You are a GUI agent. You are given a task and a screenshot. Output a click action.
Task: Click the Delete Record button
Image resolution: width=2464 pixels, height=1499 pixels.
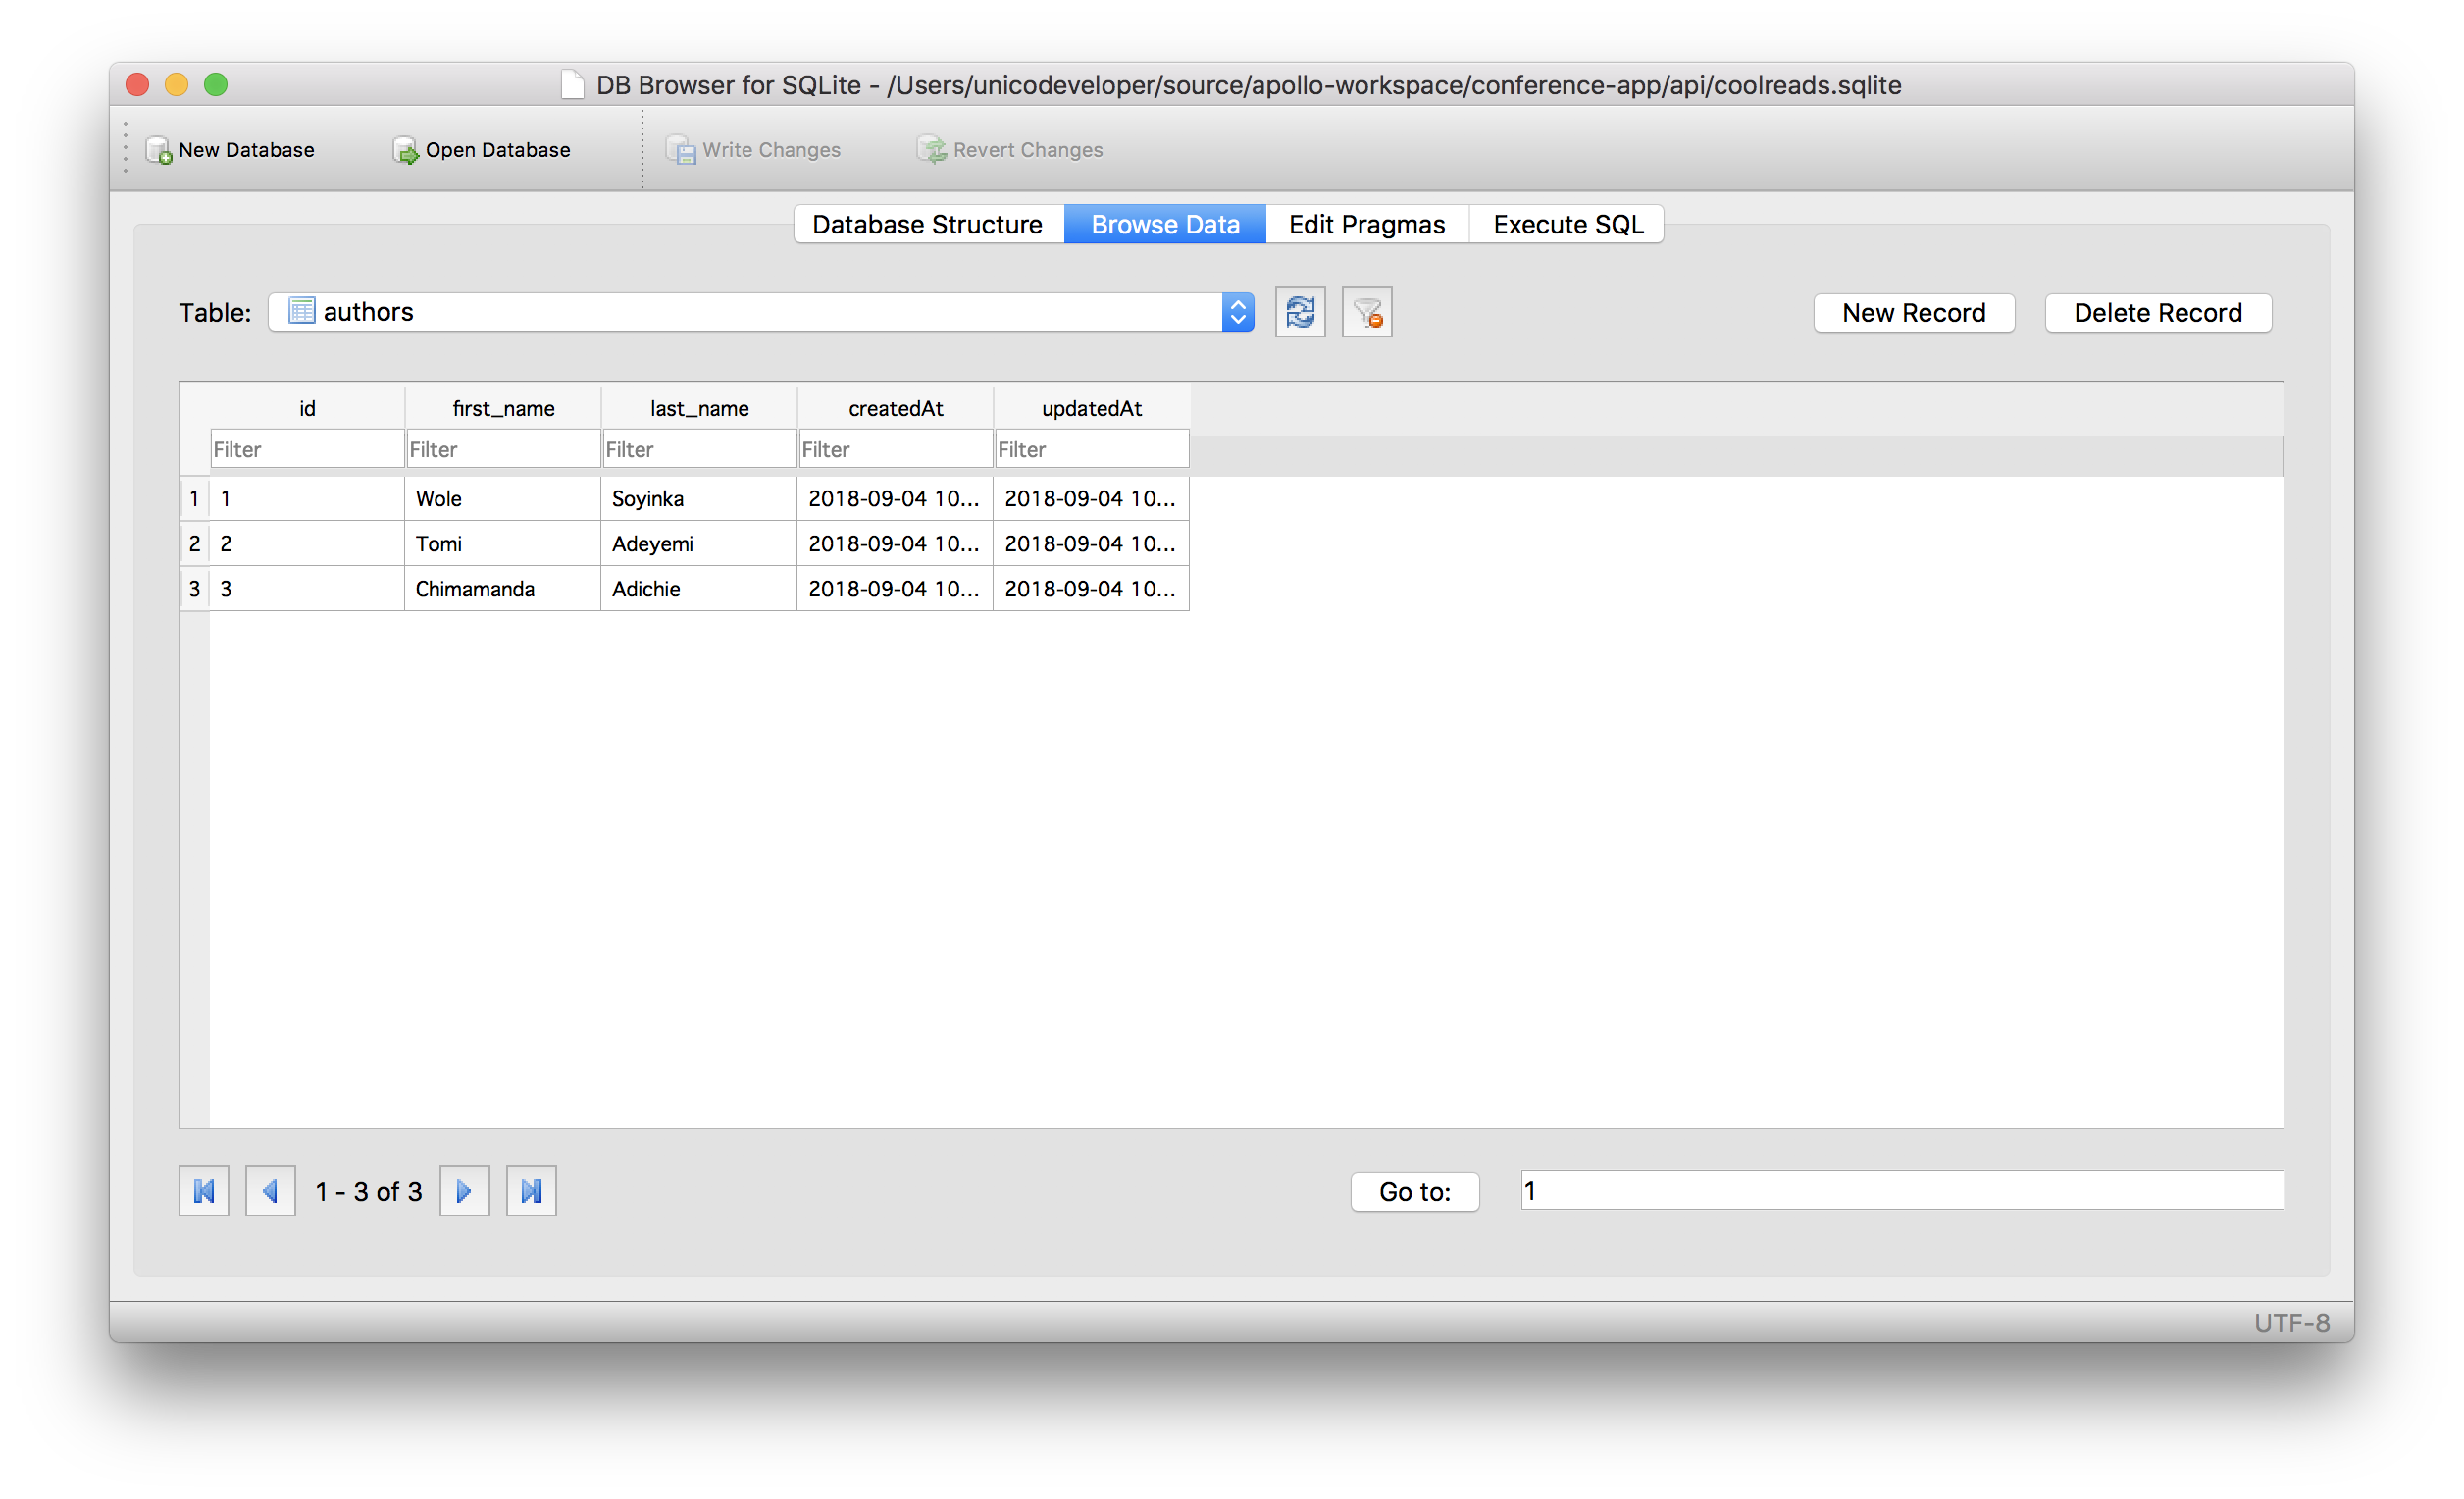click(x=2157, y=313)
